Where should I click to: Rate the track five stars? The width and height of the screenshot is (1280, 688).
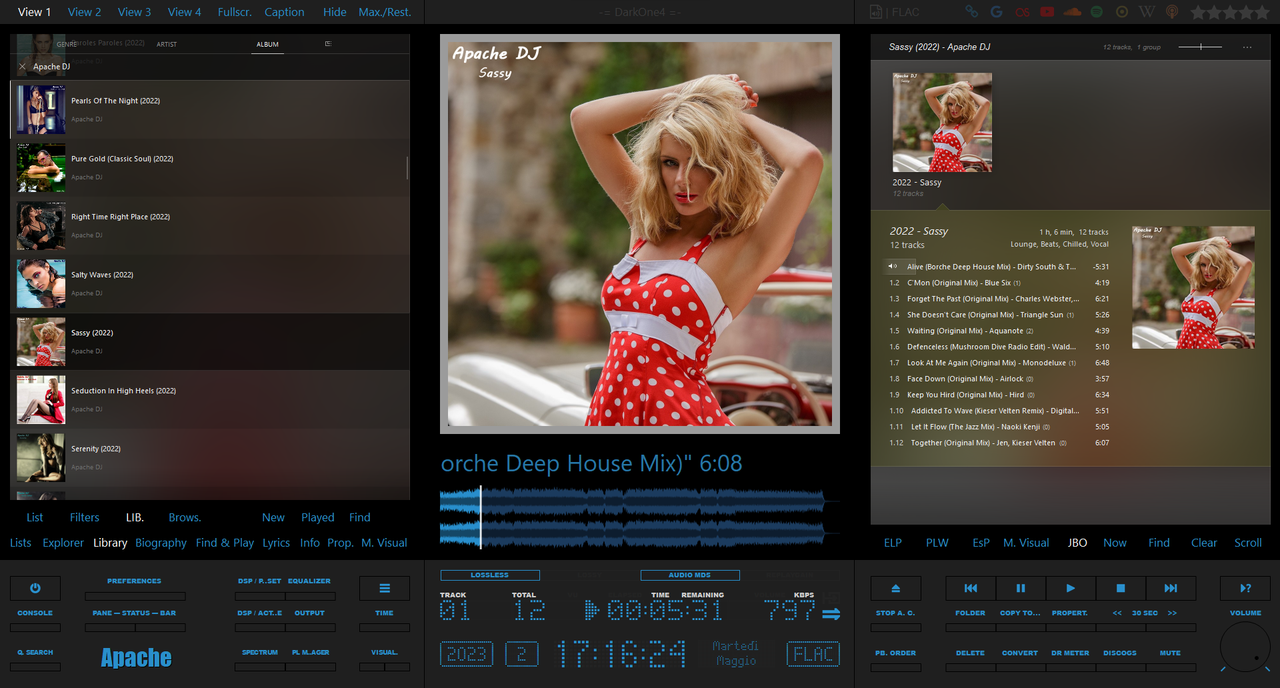[1261, 12]
